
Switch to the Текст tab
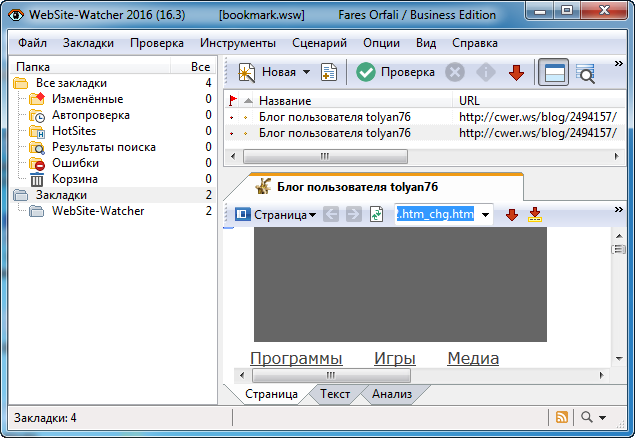(x=335, y=394)
